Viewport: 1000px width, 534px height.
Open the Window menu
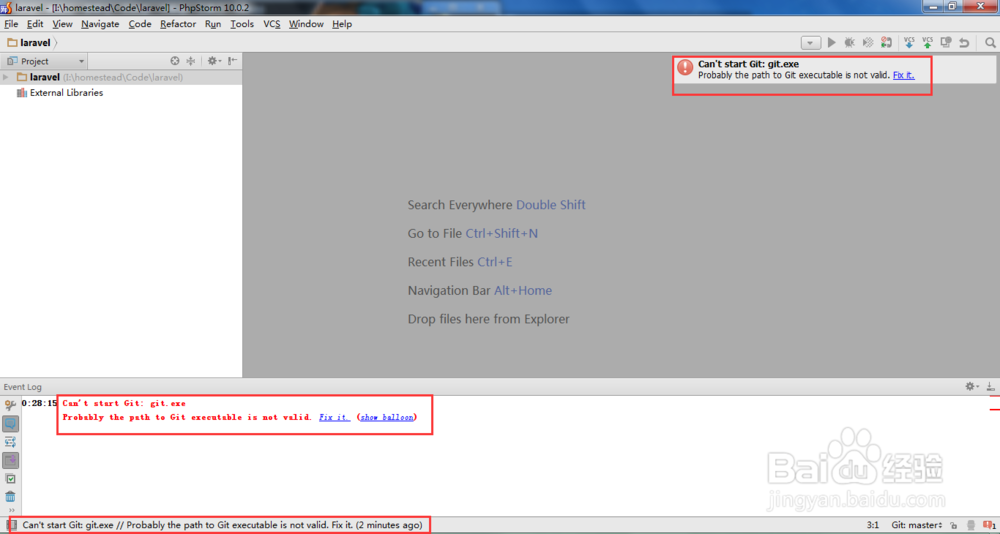(306, 24)
